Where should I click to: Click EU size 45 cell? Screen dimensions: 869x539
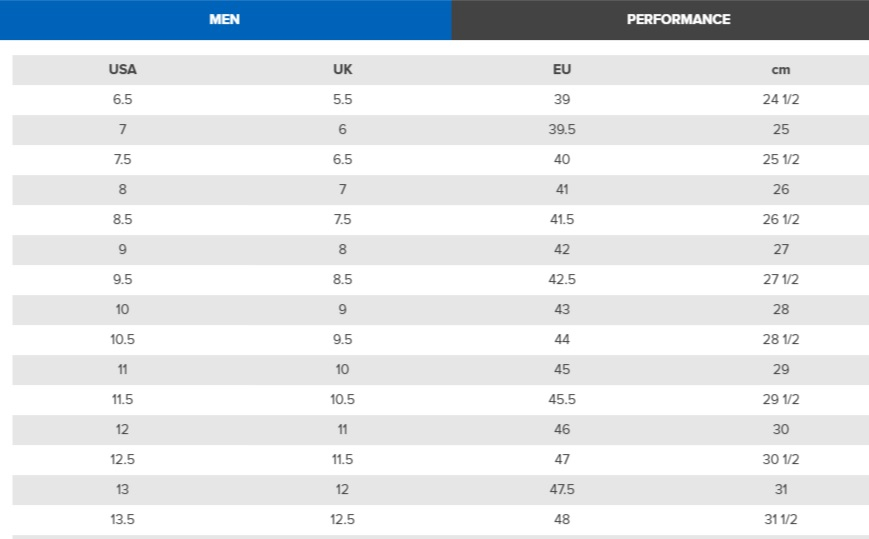pyautogui.click(x=562, y=369)
